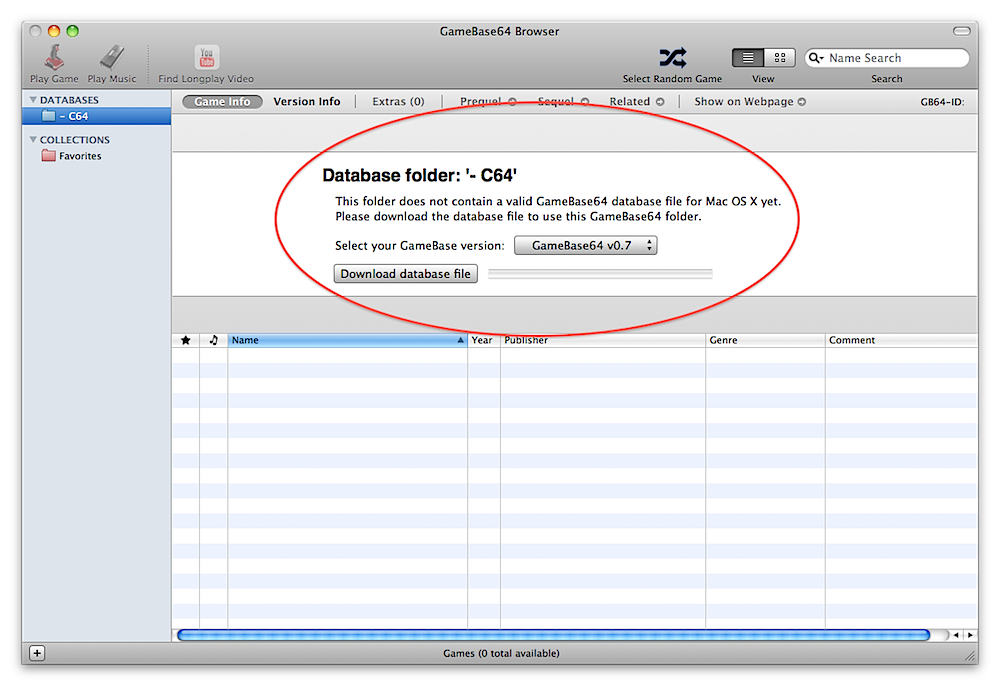Screen dimensions: 1000x686
Task: Go to the Sequel game
Action: point(563,102)
